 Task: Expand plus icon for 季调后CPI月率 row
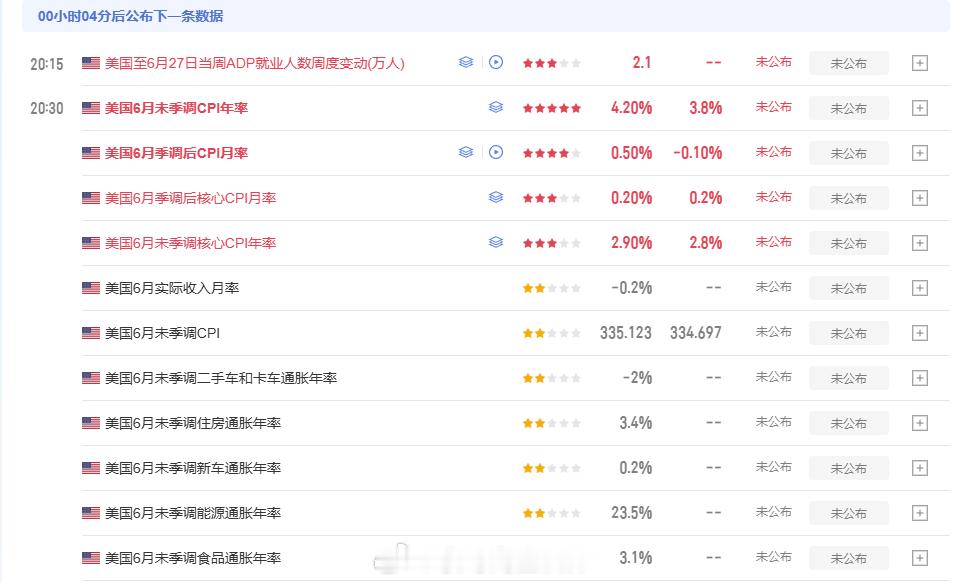(920, 153)
